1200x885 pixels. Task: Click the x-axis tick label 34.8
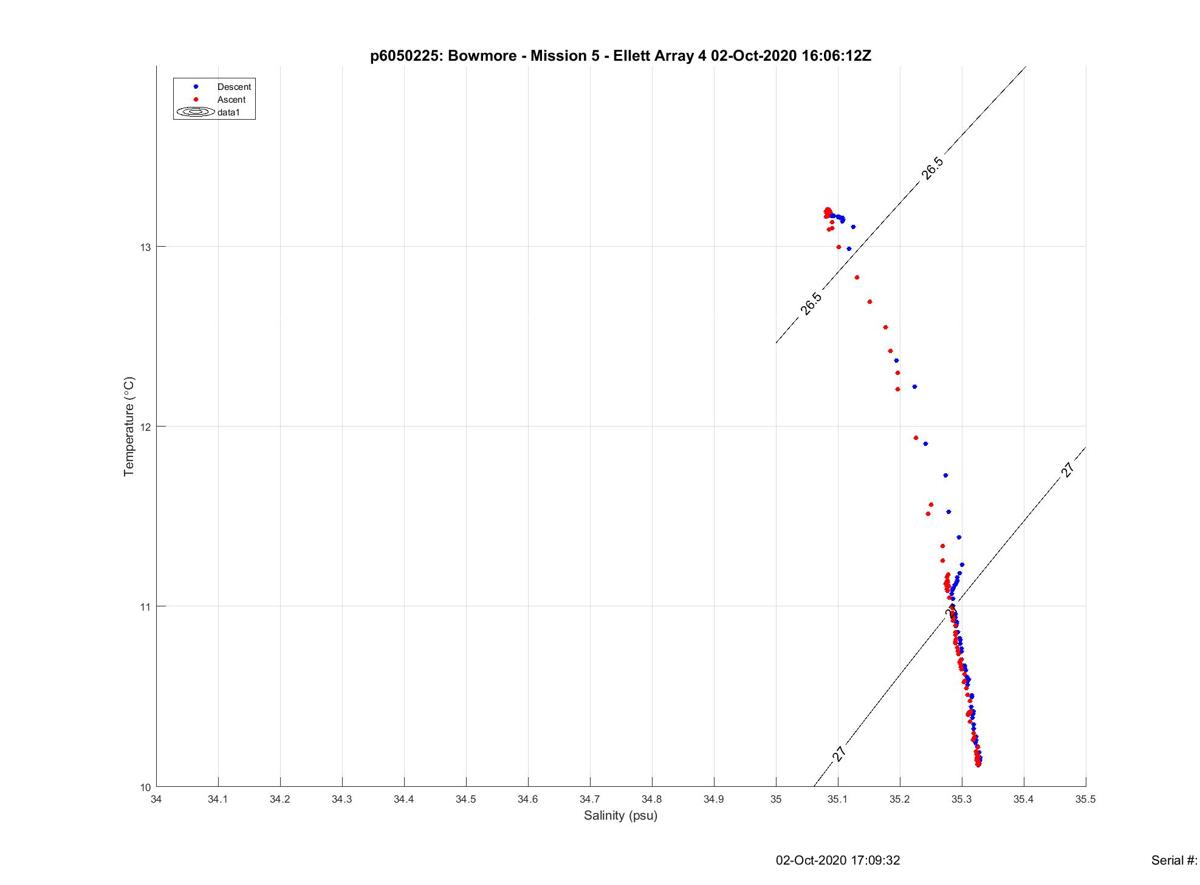tap(652, 800)
